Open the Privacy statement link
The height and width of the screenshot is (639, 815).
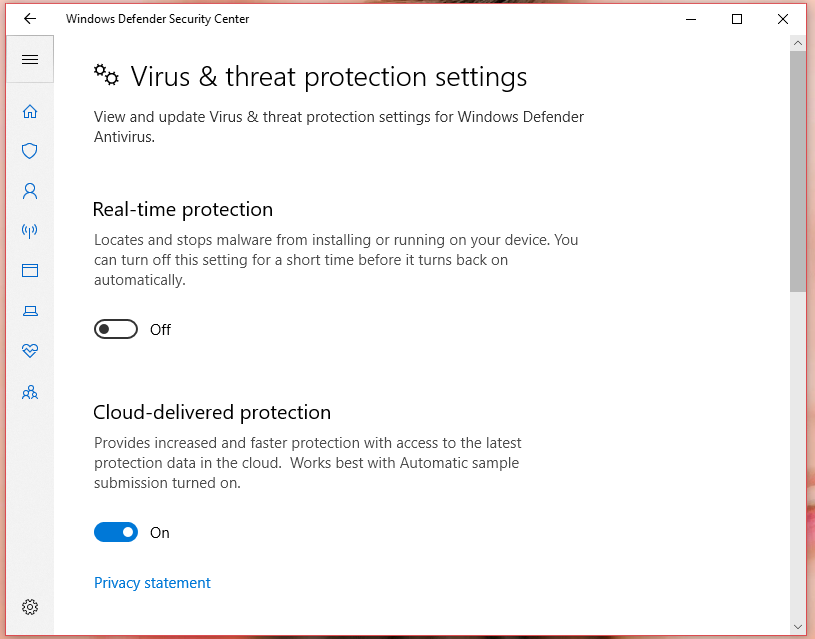pos(152,582)
